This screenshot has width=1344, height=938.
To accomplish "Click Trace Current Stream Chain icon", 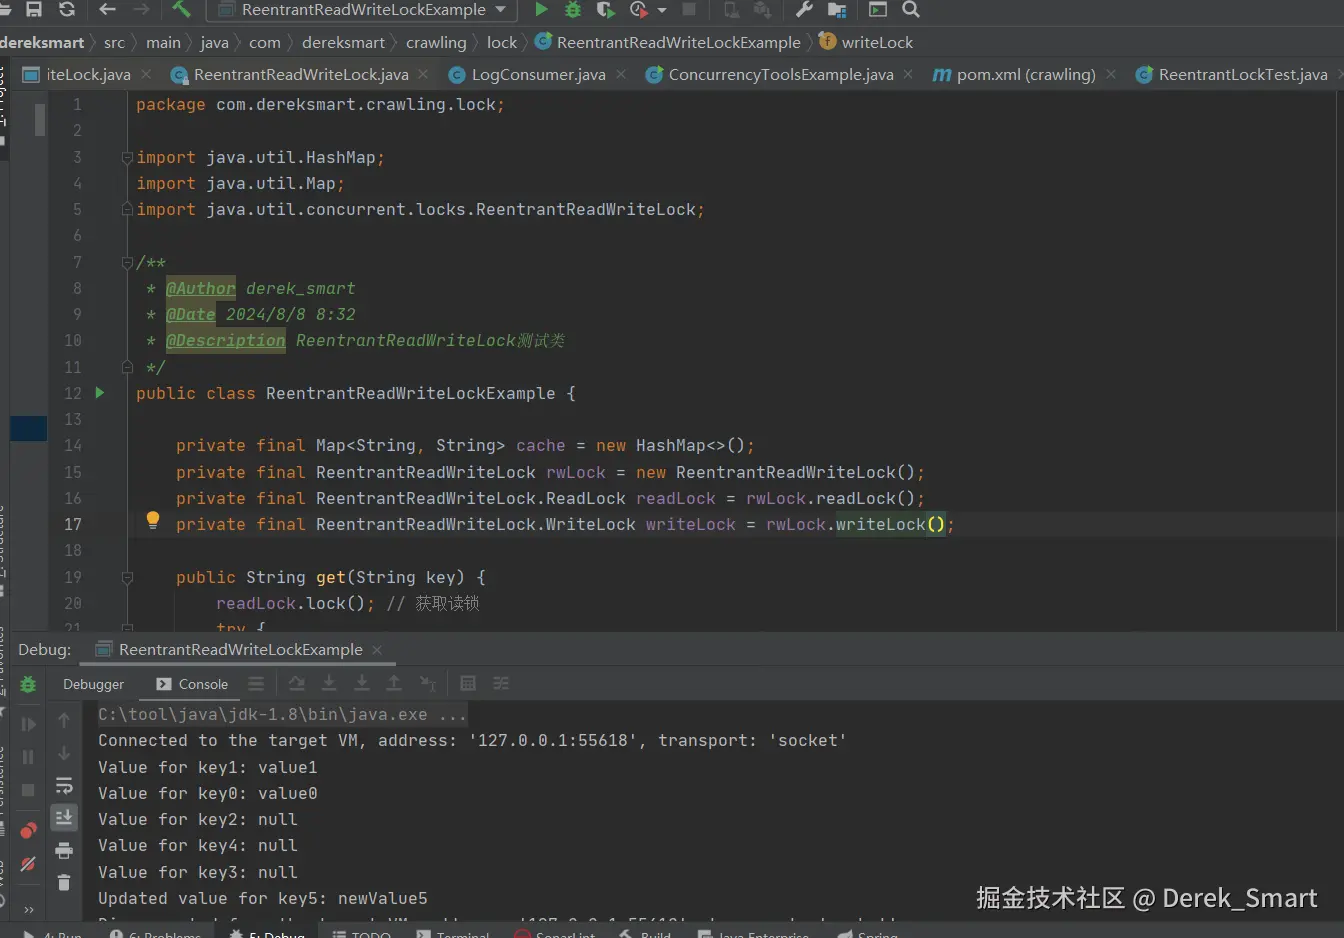I will click(501, 684).
